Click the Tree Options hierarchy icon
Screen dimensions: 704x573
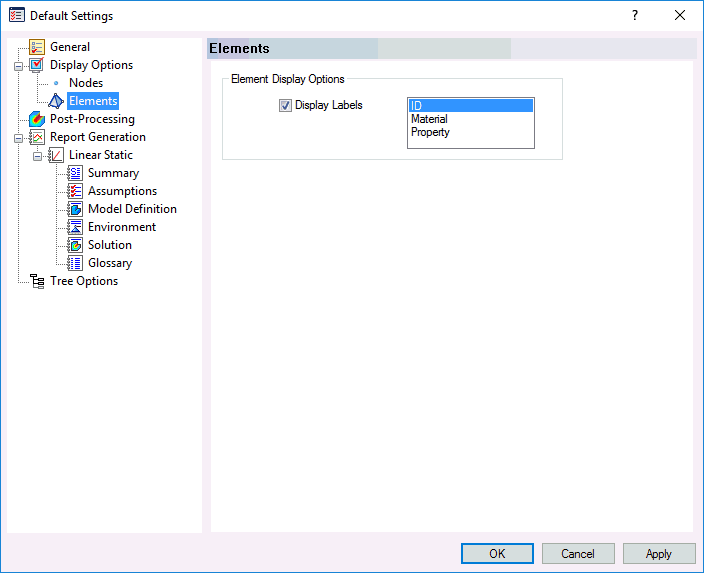coord(37,281)
